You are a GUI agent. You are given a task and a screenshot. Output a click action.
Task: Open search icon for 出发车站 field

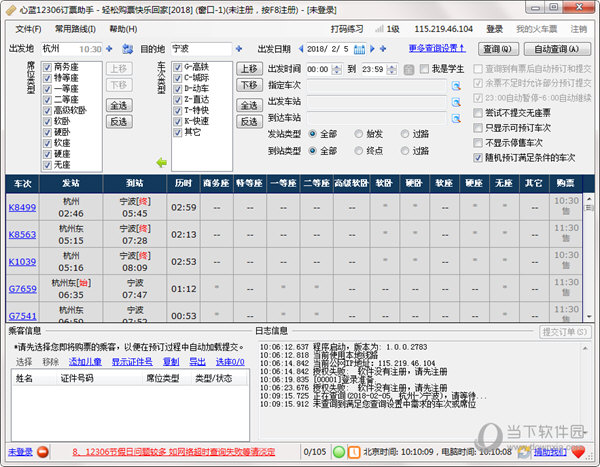456,102
